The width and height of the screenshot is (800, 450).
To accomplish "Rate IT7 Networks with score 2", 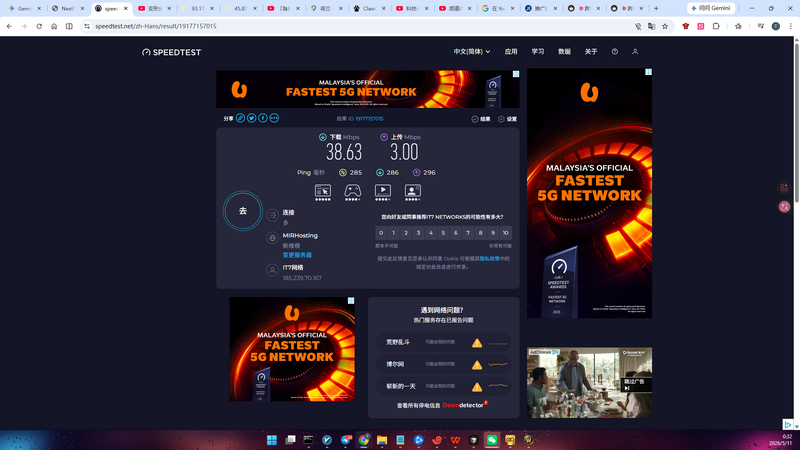I will tap(406, 233).
